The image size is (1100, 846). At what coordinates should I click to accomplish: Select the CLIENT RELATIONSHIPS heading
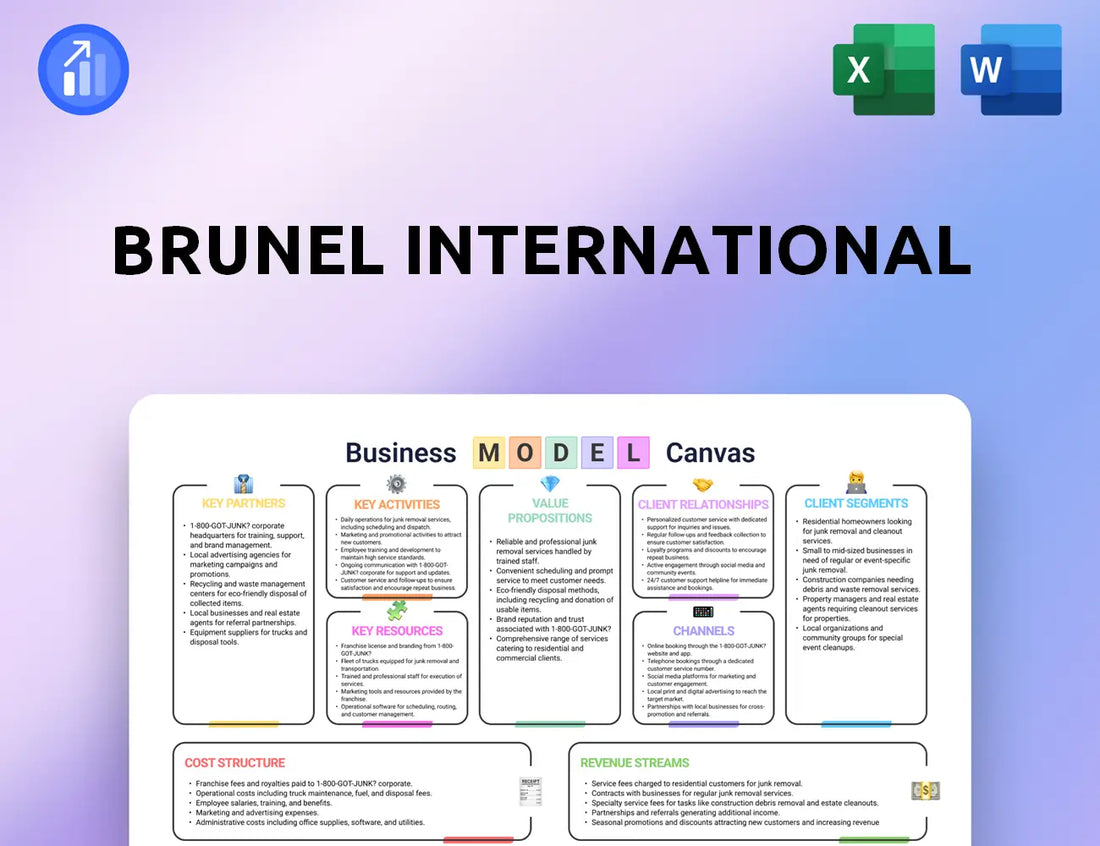tap(703, 504)
